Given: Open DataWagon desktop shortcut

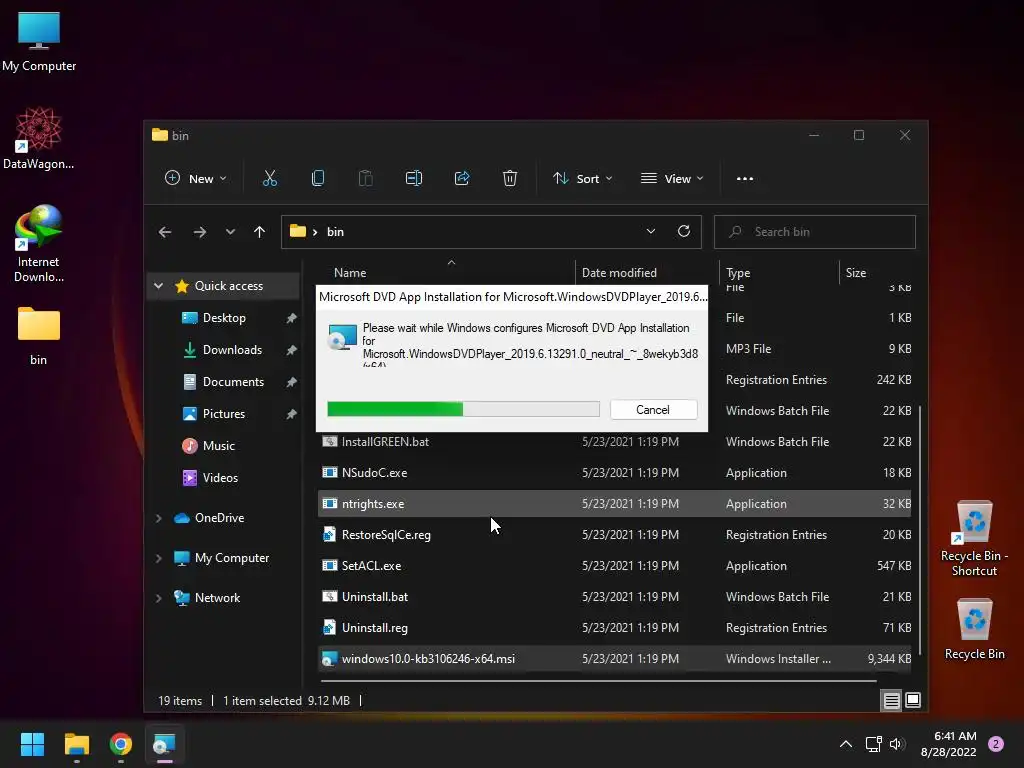Looking at the screenshot, I should click(39, 138).
